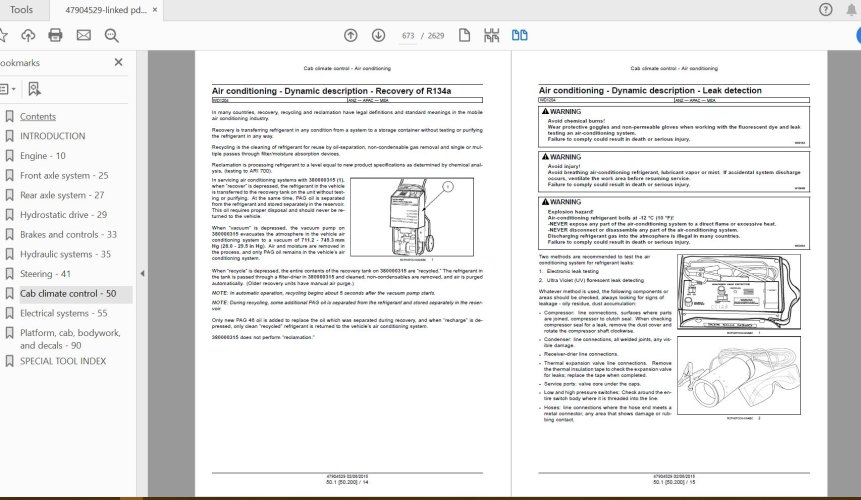
Task: Open the fit page scrolling mode icon
Action: pyautogui.click(x=491, y=36)
